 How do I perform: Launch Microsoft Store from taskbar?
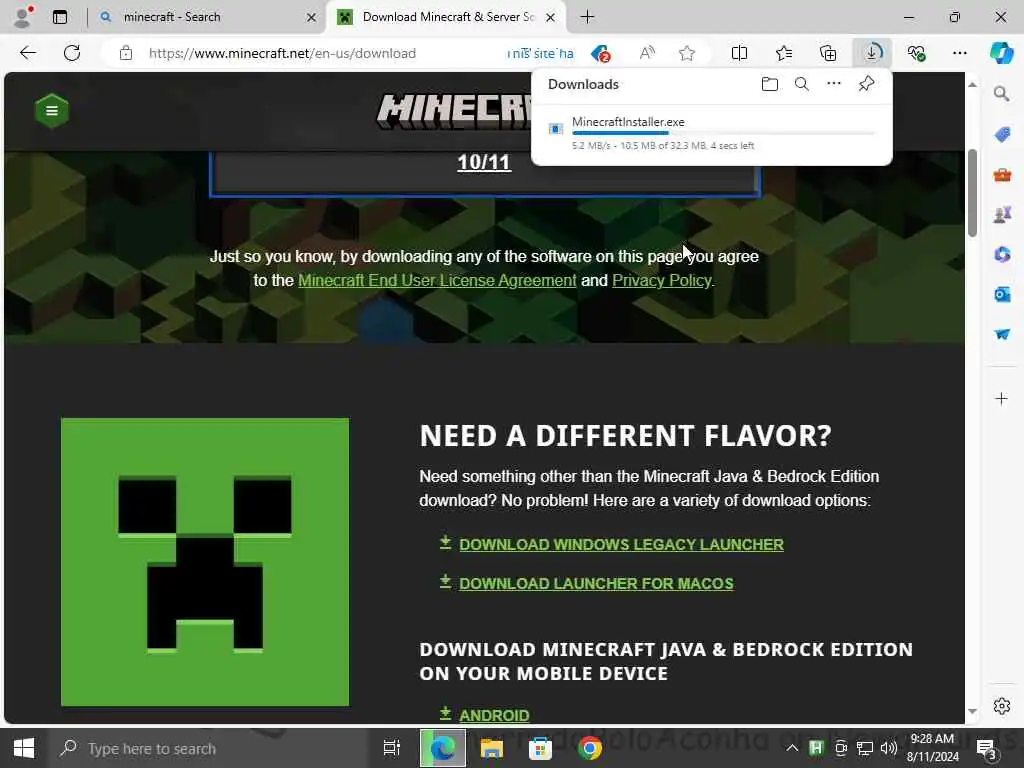[x=540, y=748]
